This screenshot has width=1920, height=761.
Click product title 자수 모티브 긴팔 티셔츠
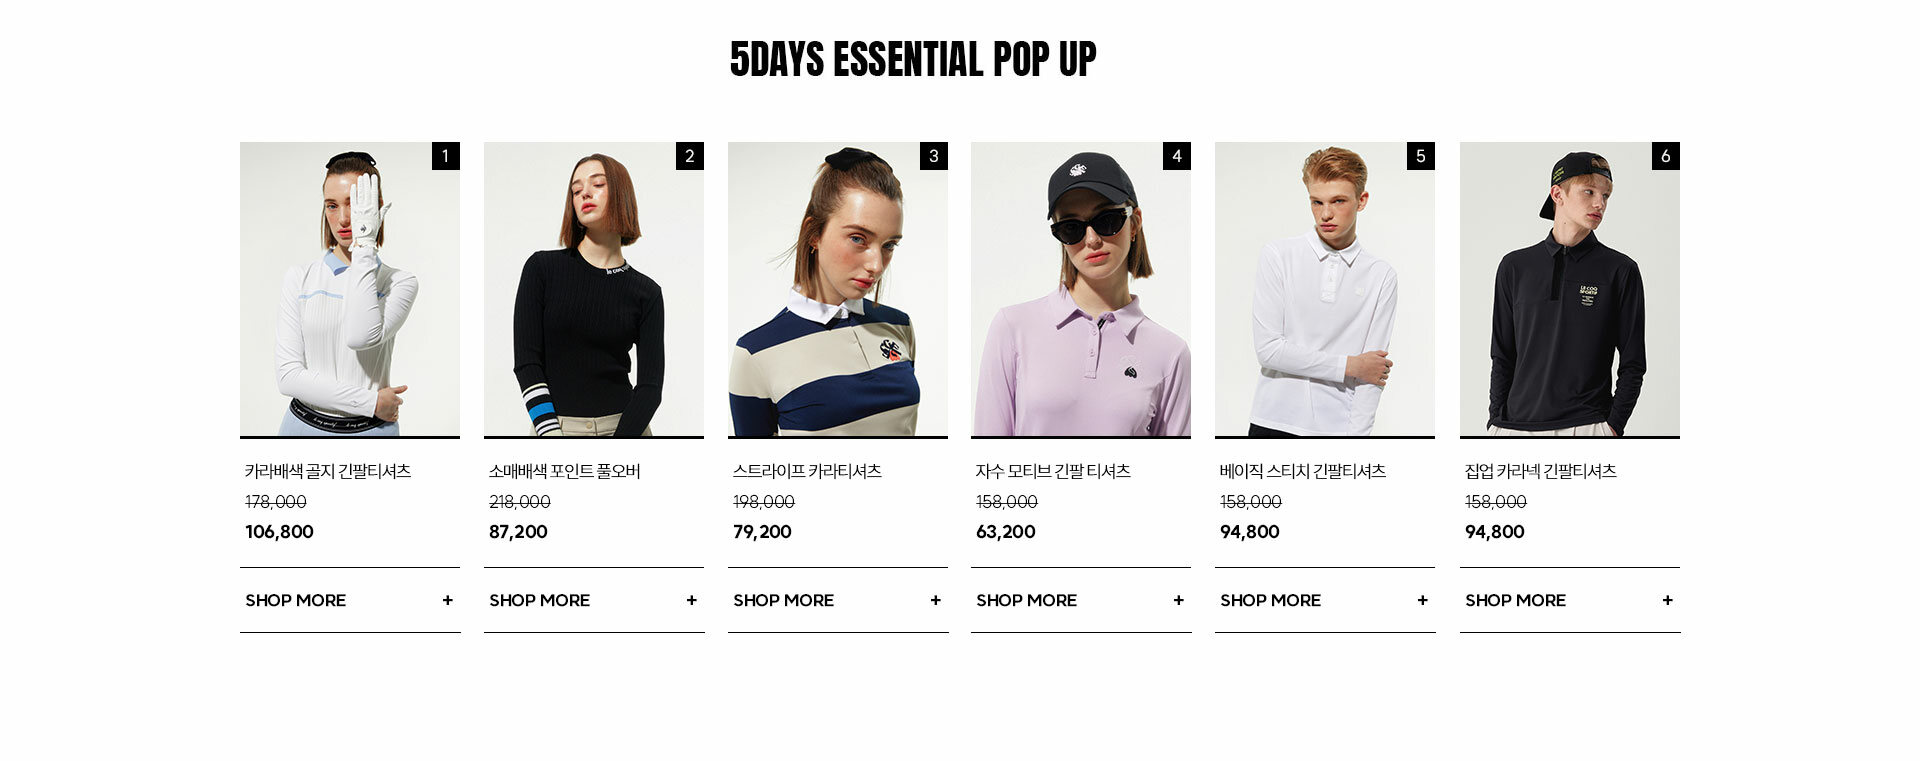(x=1053, y=471)
